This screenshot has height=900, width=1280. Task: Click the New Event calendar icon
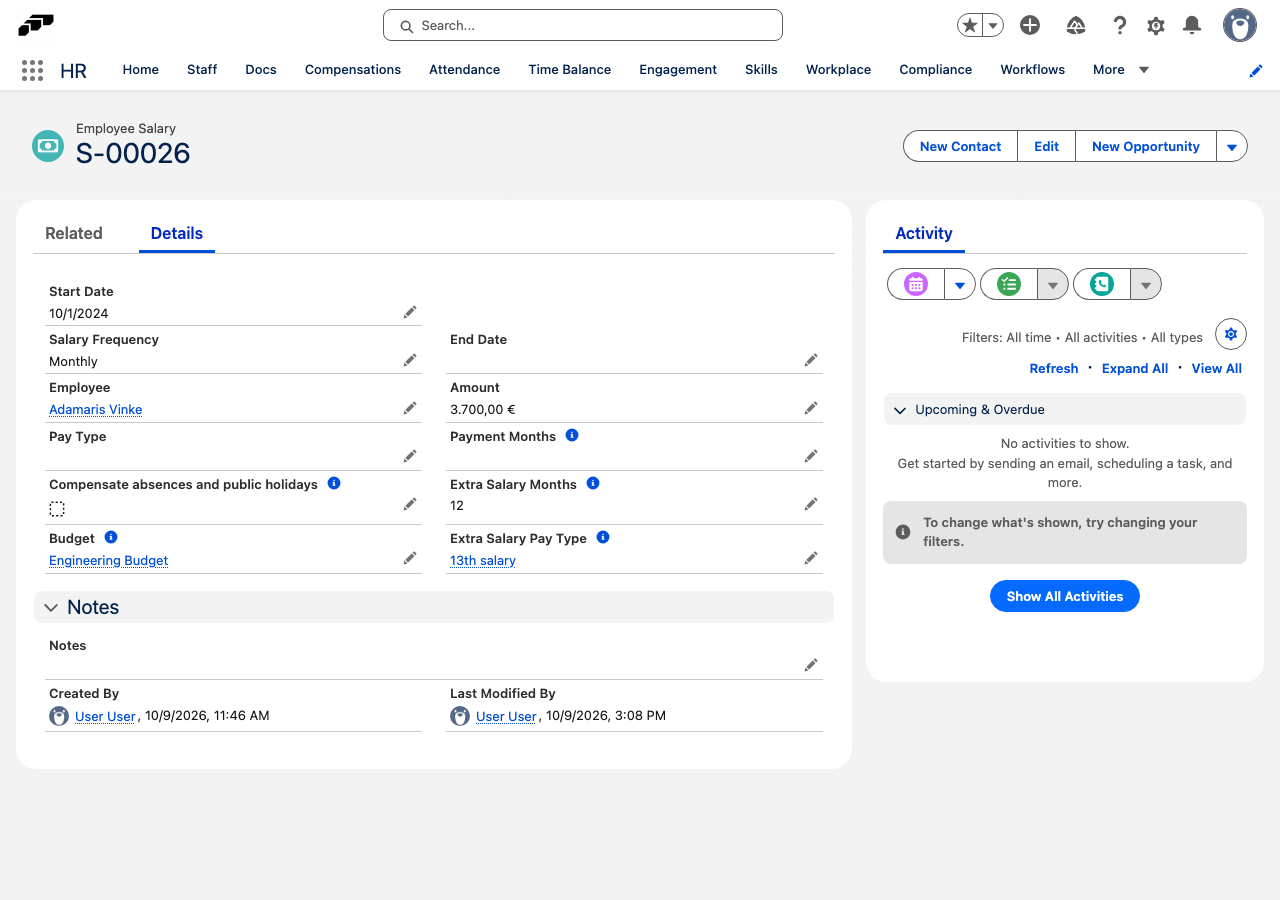tap(916, 285)
